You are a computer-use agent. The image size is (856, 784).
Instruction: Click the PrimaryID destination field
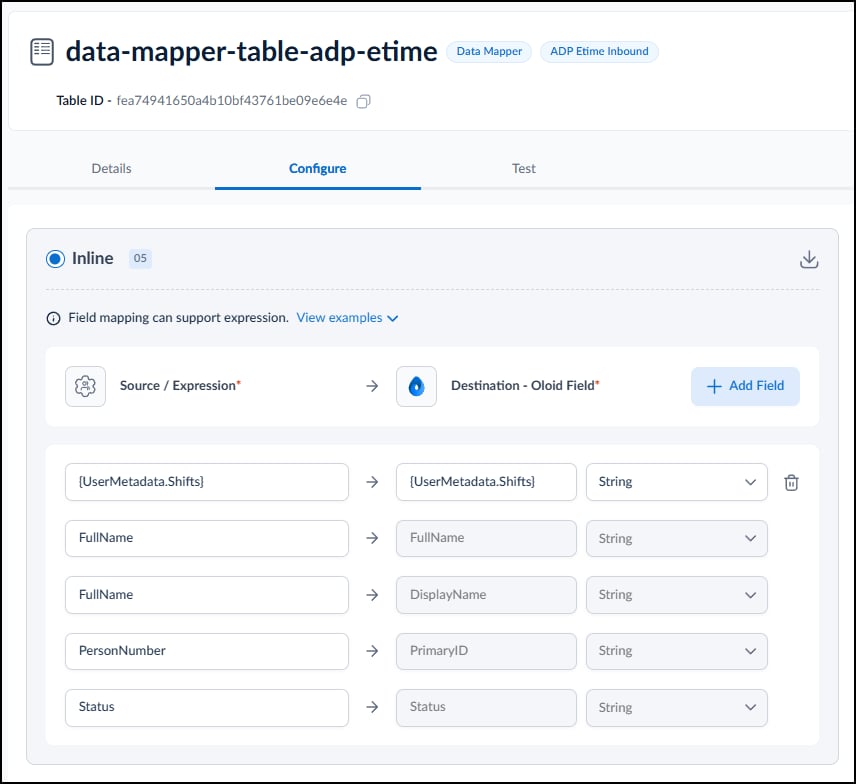(486, 651)
